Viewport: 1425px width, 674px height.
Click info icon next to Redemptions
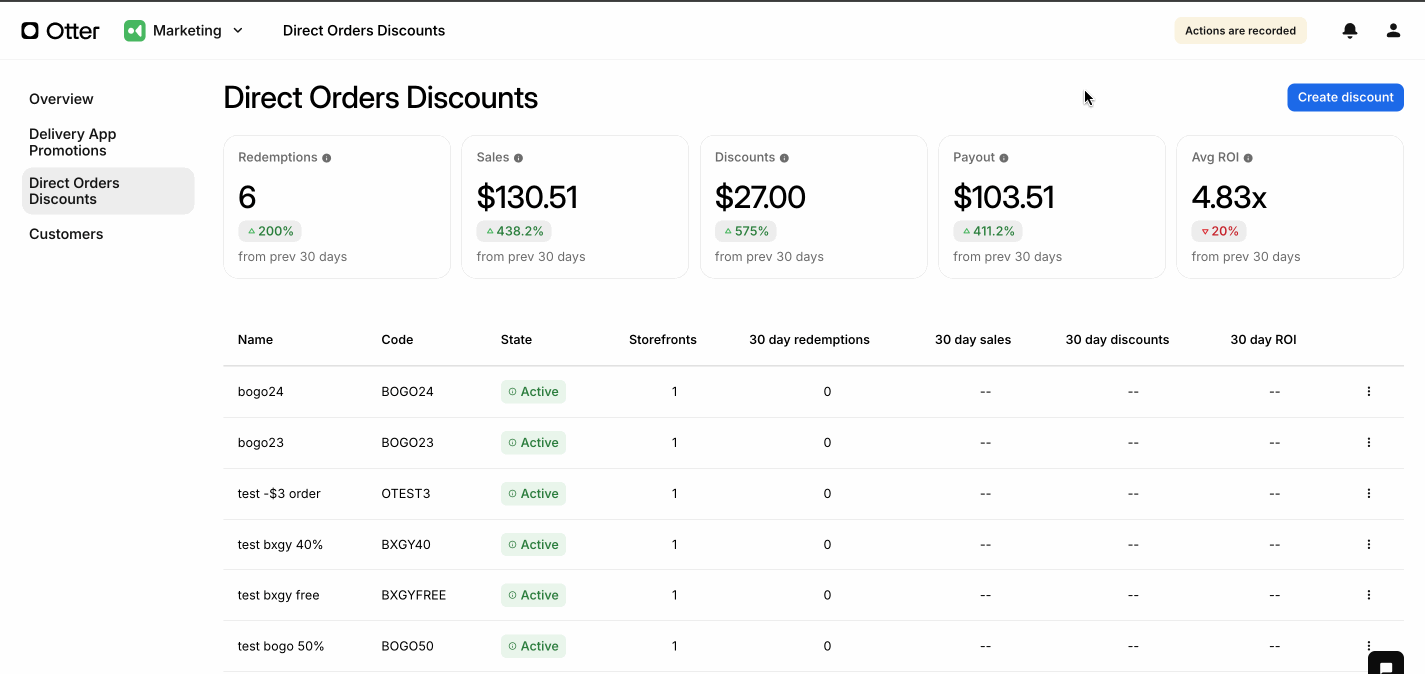[x=327, y=158]
